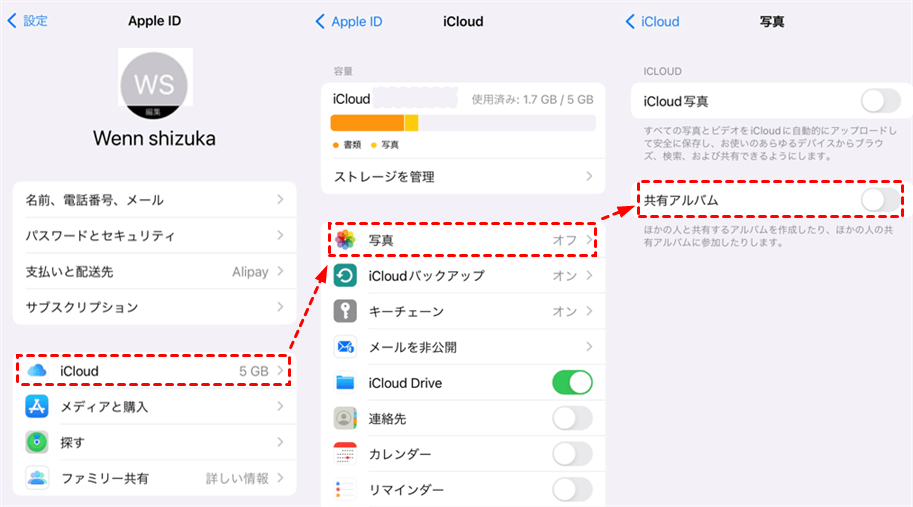Open パスワードとセキュリティ settings
The width and height of the screenshot is (913, 507).
tap(154, 235)
